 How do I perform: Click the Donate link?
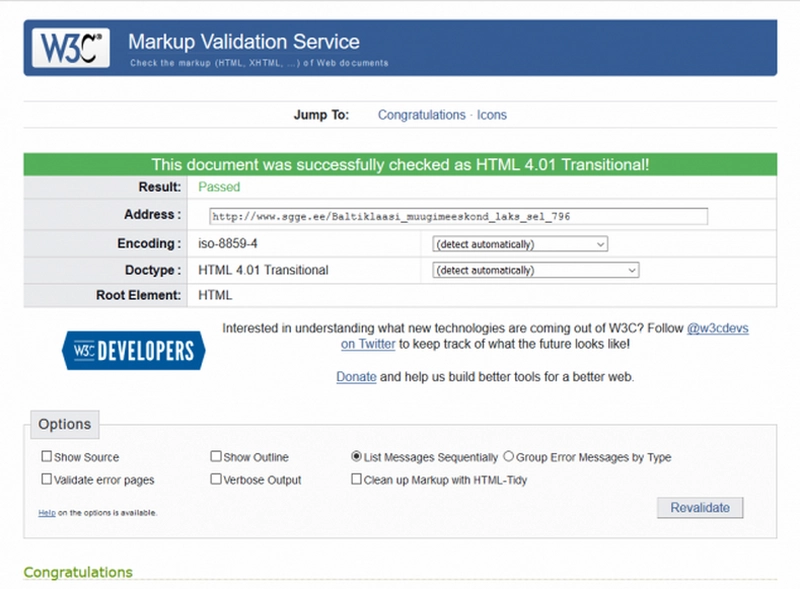coord(356,377)
